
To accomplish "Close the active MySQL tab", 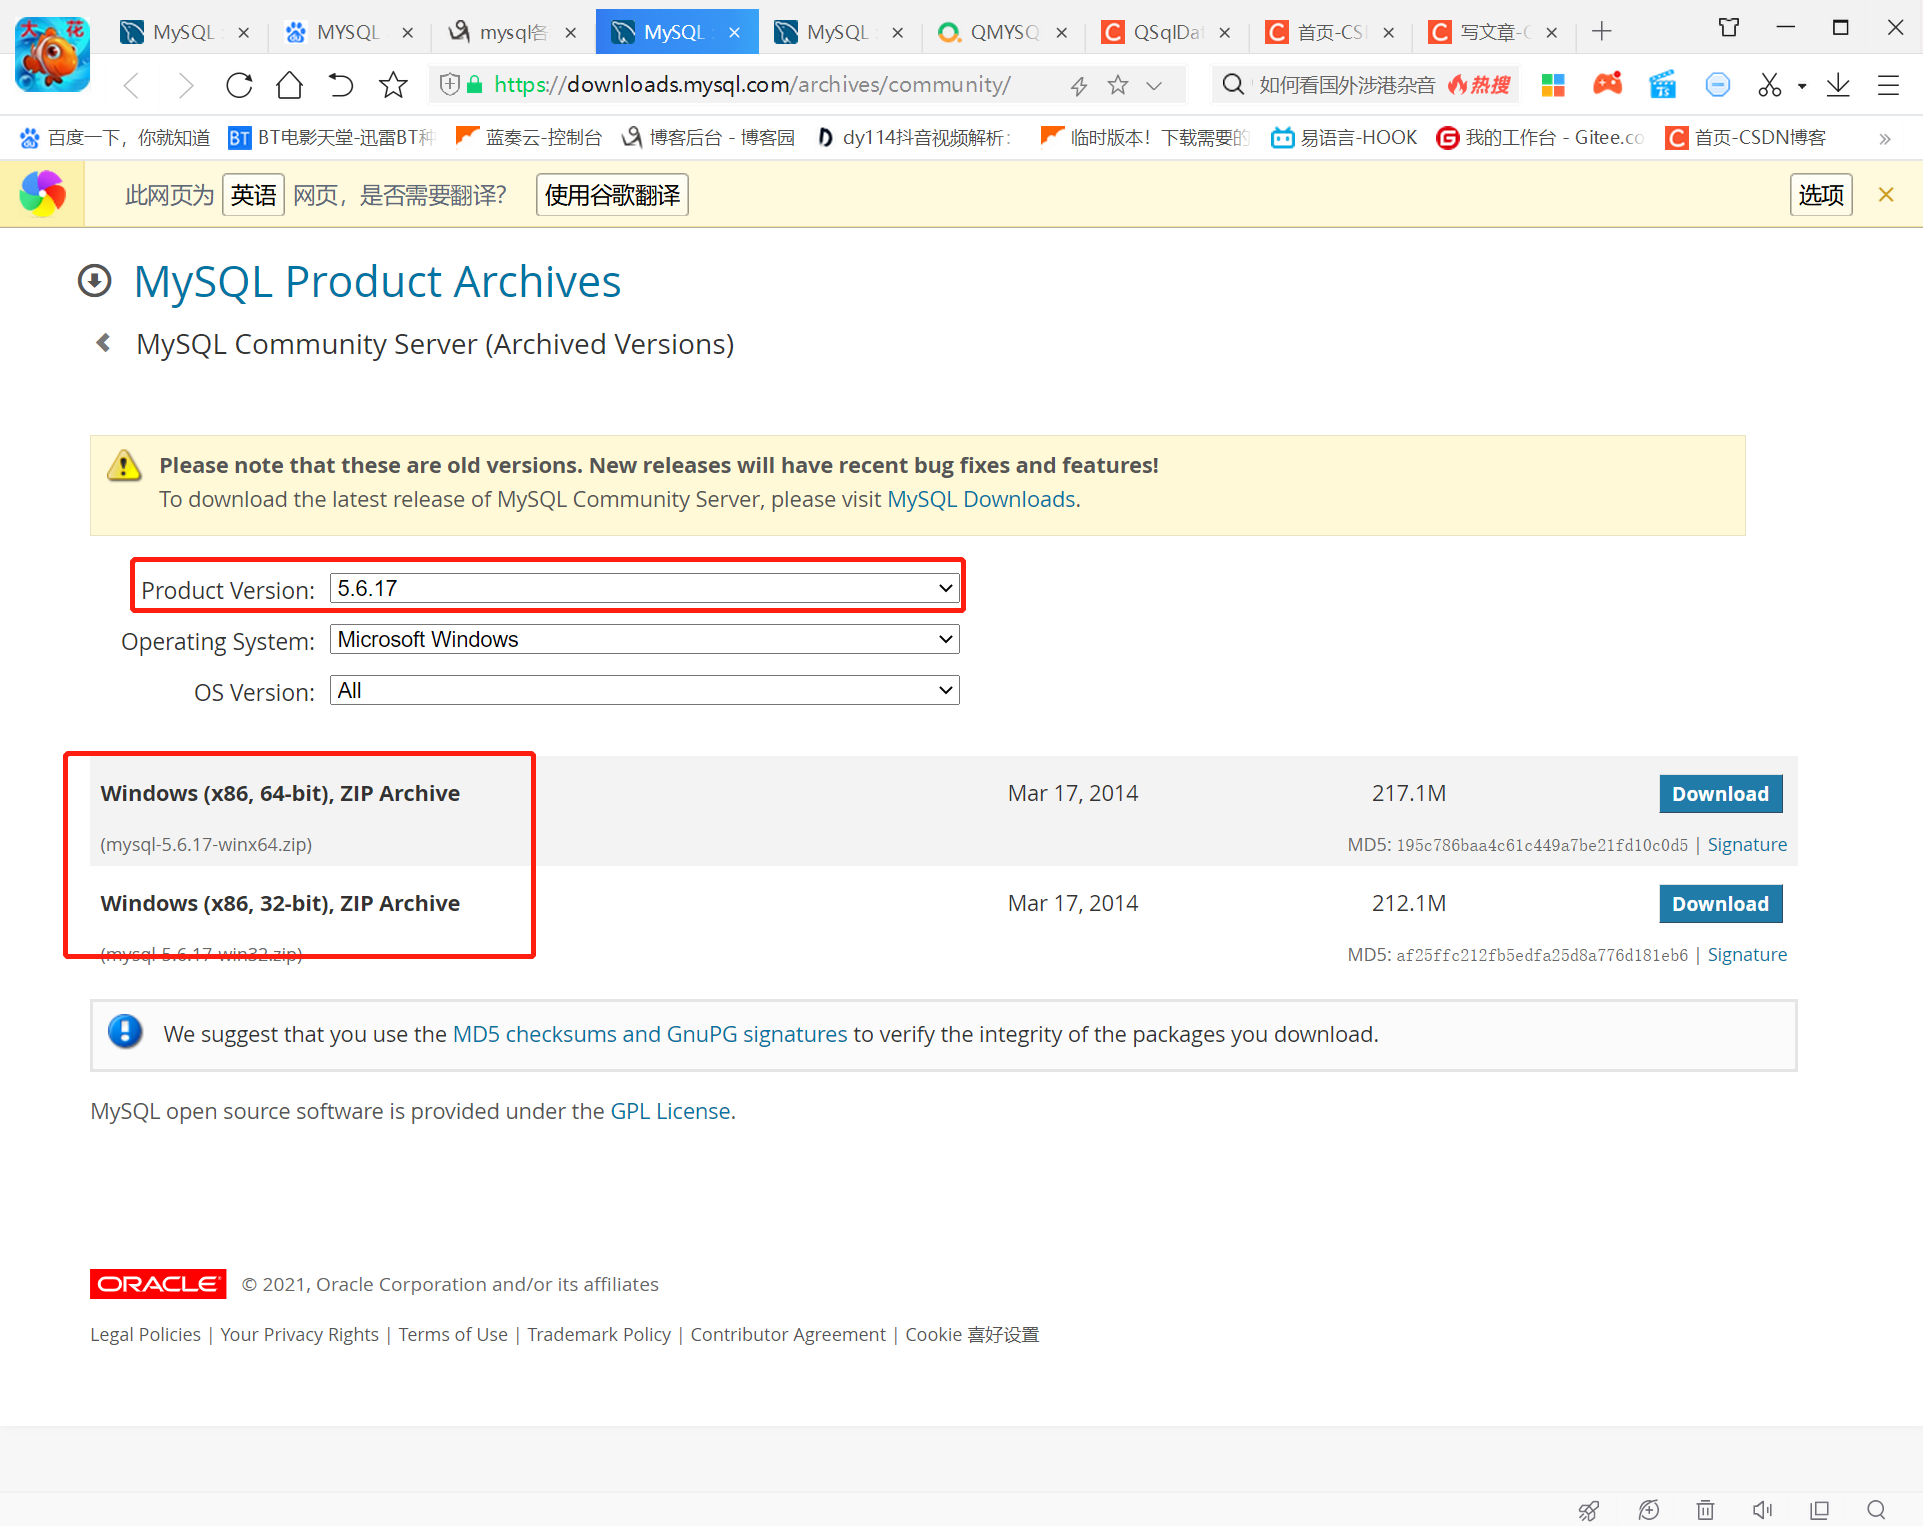I will pyautogui.click(x=735, y=33).
